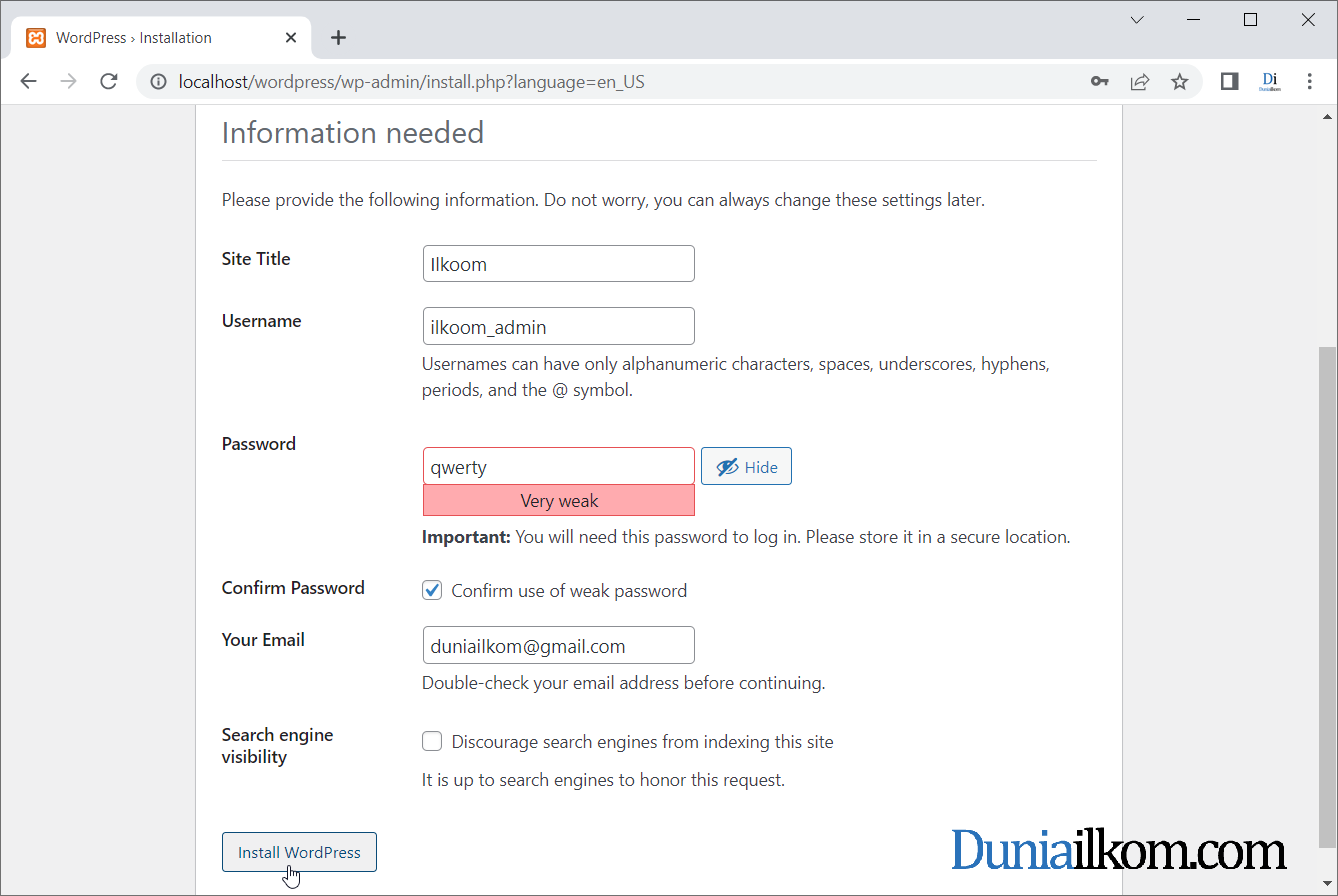Screen dimensions: 1338x896
Task: Check Discourage search engines from indexing
Action: pos(432,741)
